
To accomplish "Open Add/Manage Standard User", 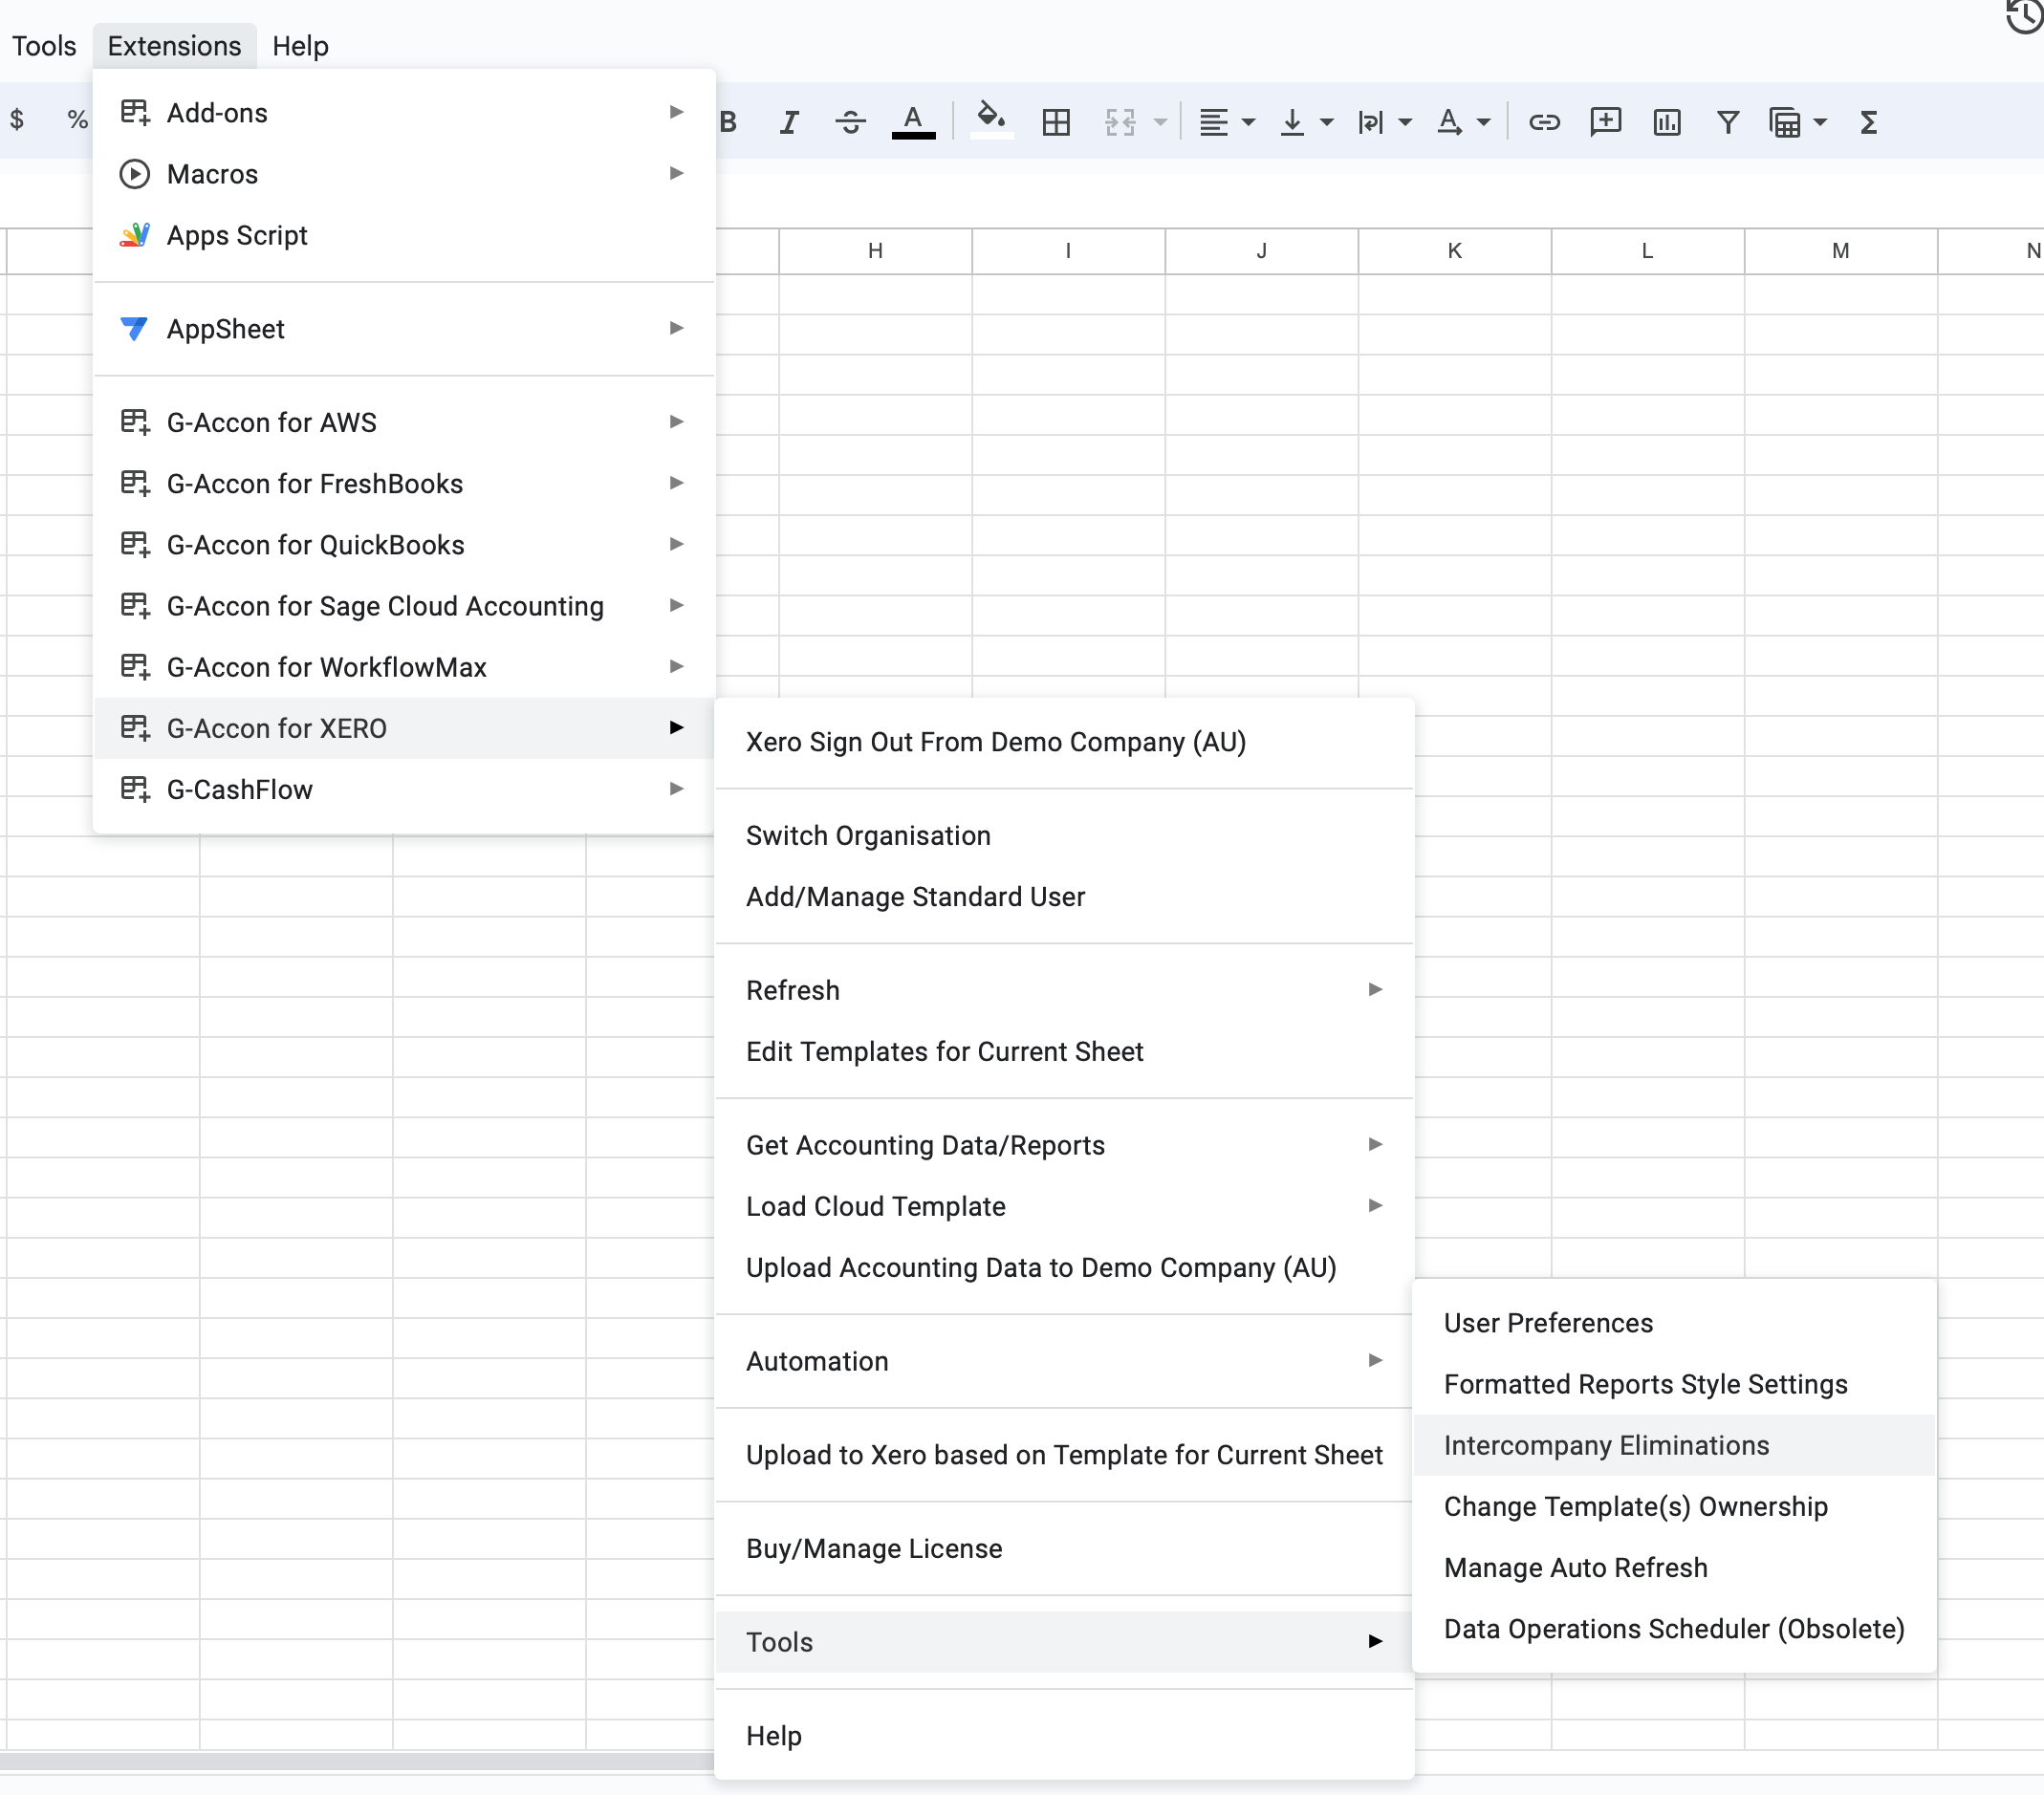I will click(x=1064, y=896).
